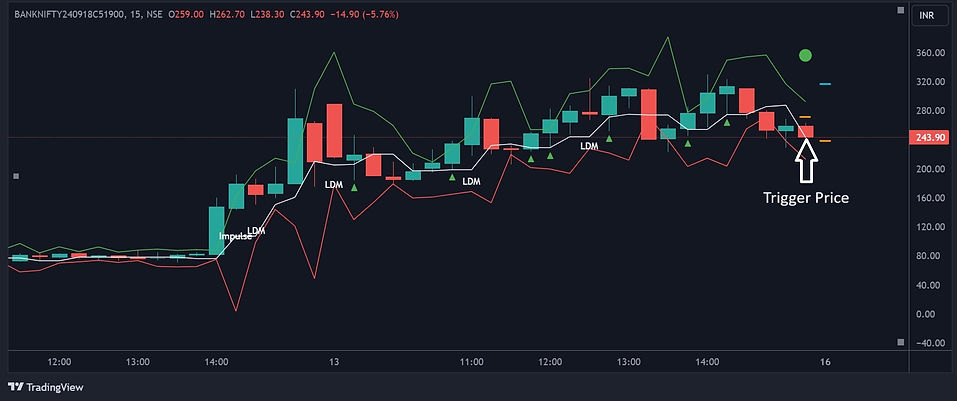
Task: Select the cyan dash marker
Action: pyautogui.click(x=825, y=85)
